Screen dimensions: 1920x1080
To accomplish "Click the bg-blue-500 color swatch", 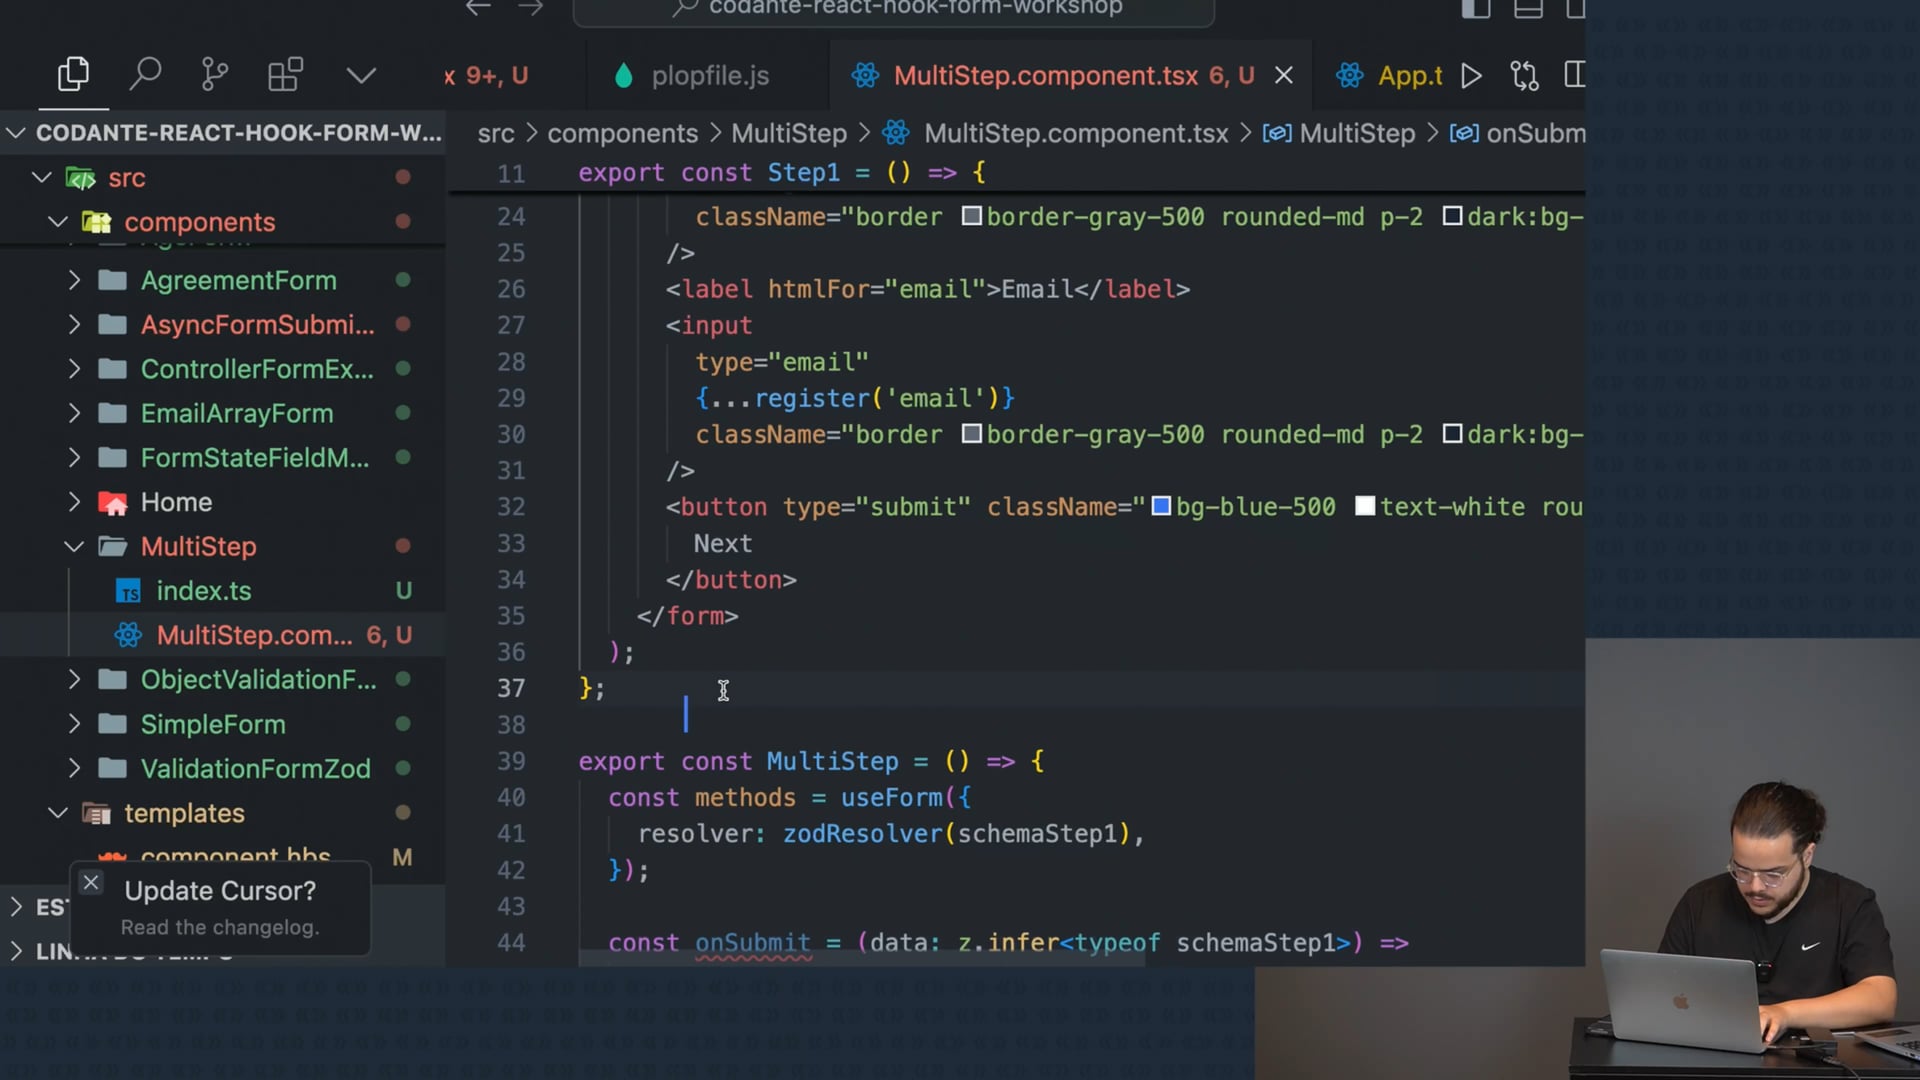I will (x=1161, y=507).
